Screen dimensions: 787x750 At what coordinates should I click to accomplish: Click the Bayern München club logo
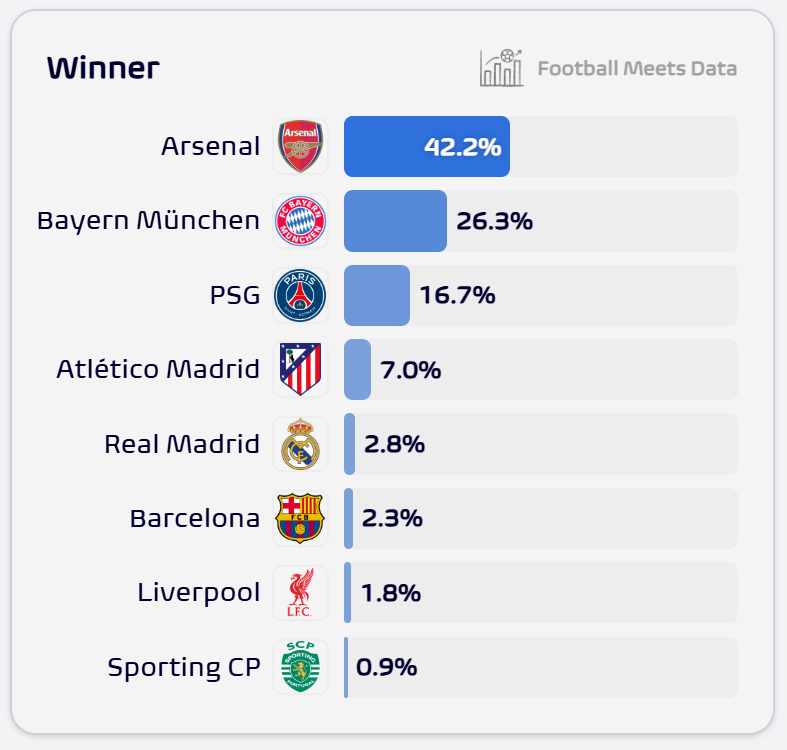tap(301, 221)
